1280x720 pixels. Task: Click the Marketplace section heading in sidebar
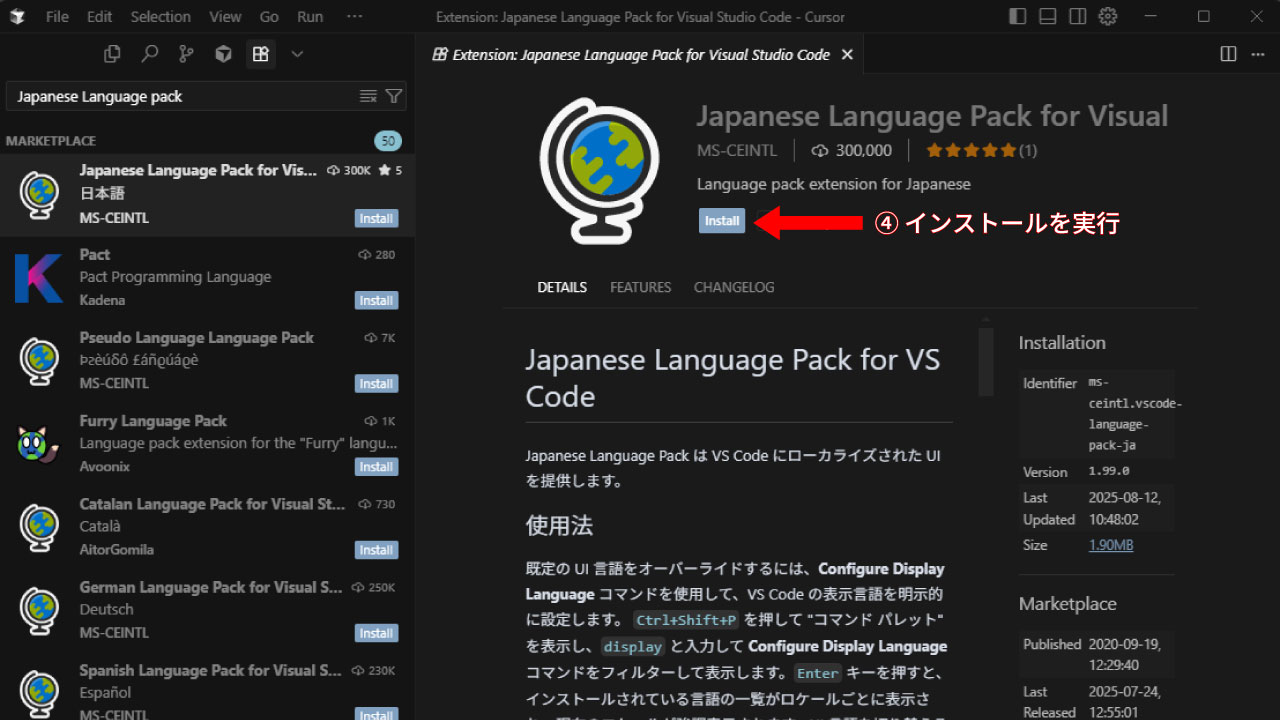pos(1067,604)
